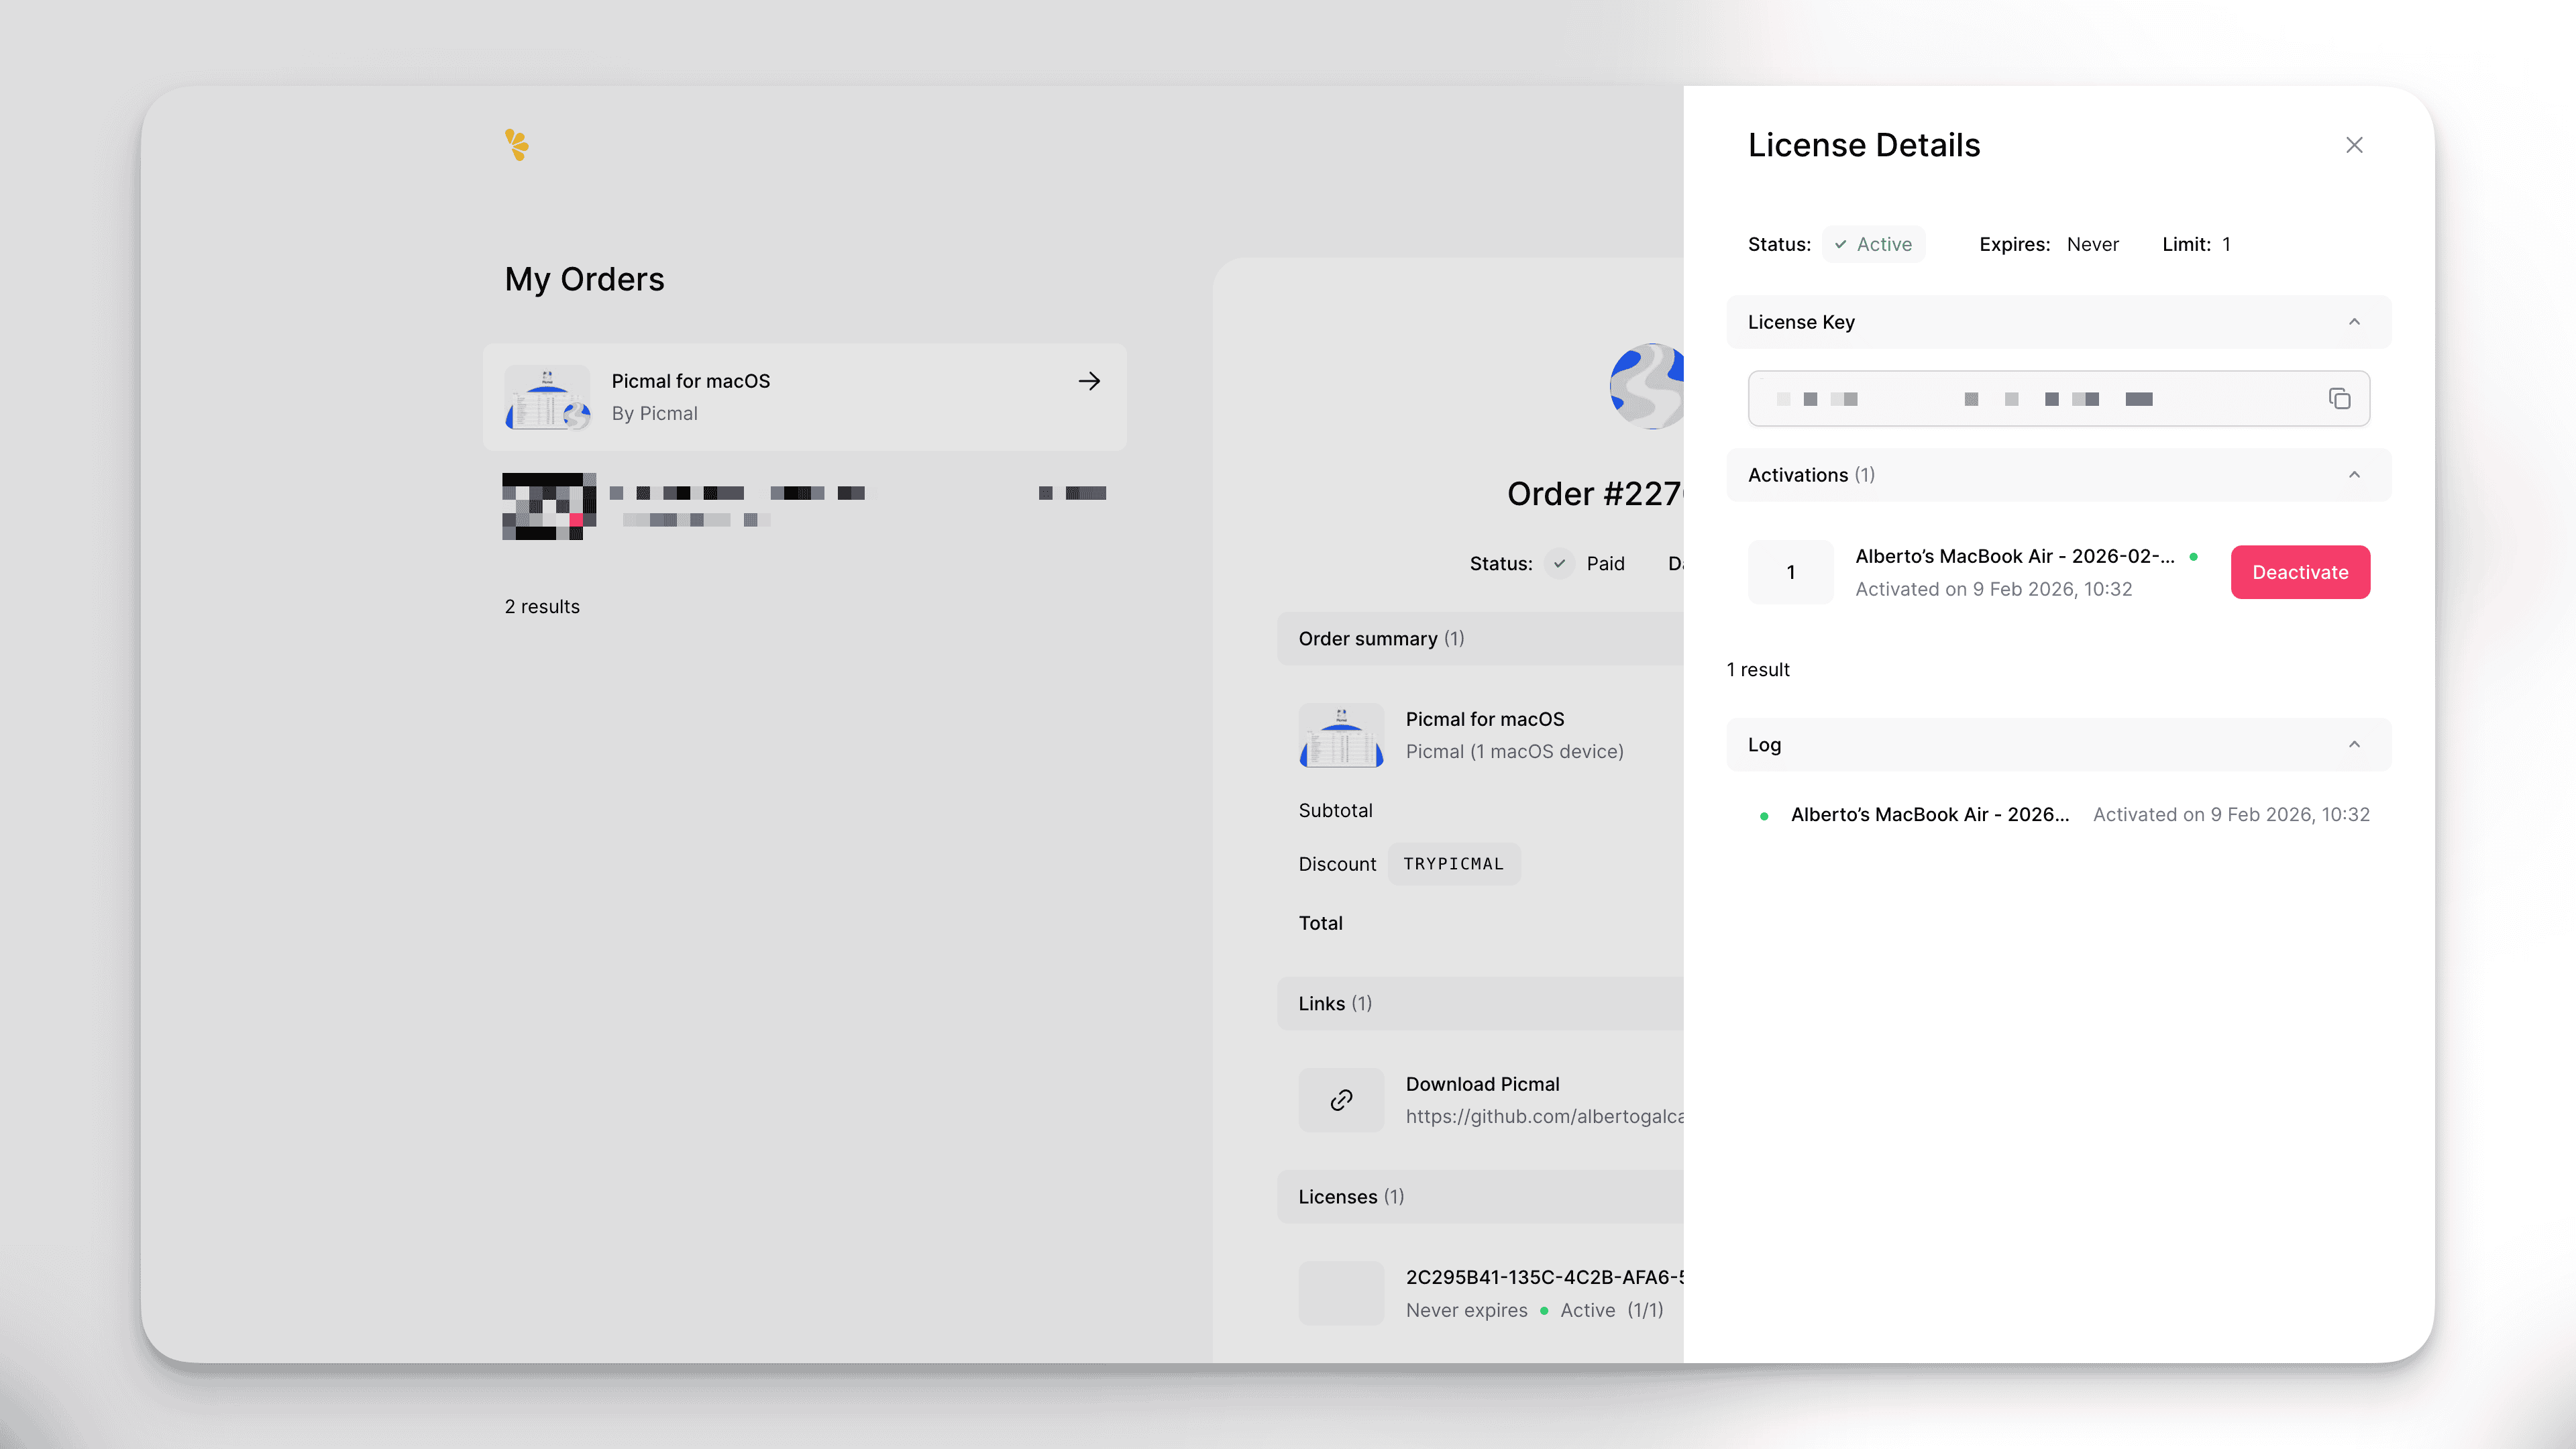Collapse the Log section
Viewport: 2576px width, 1449px height.
(x=2354, y=745)
